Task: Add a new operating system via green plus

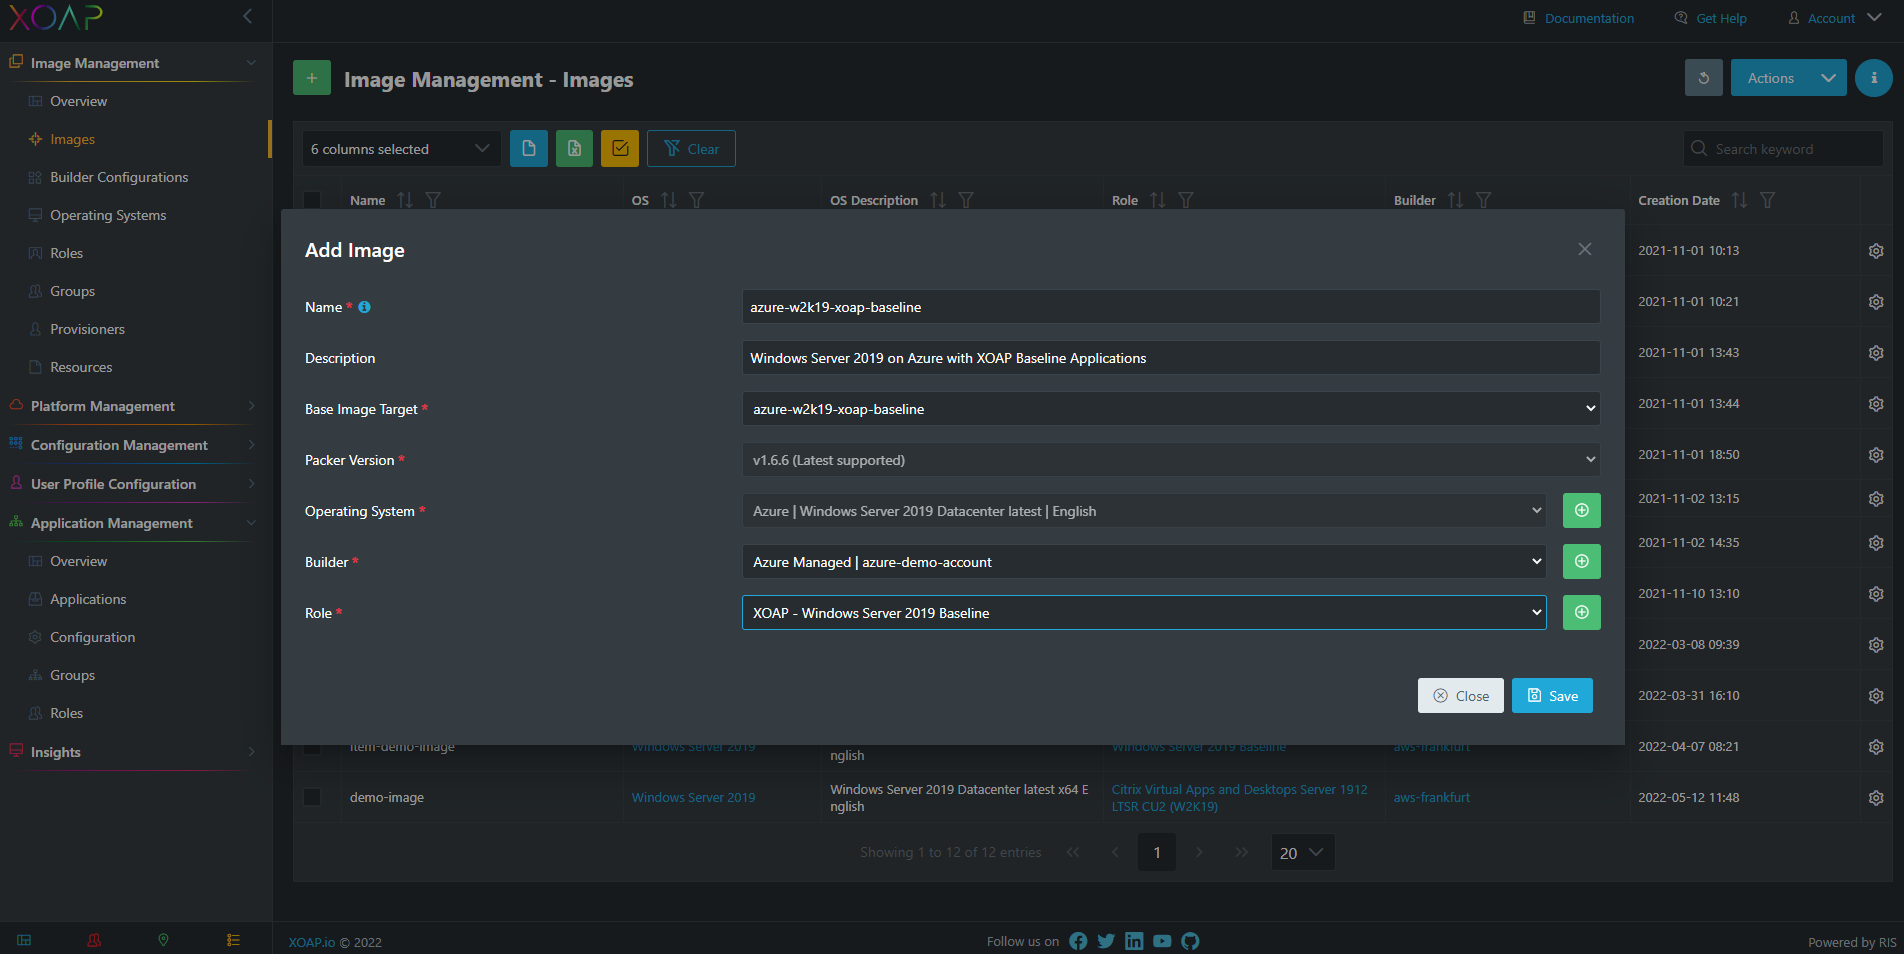Action: (1581, 511)
